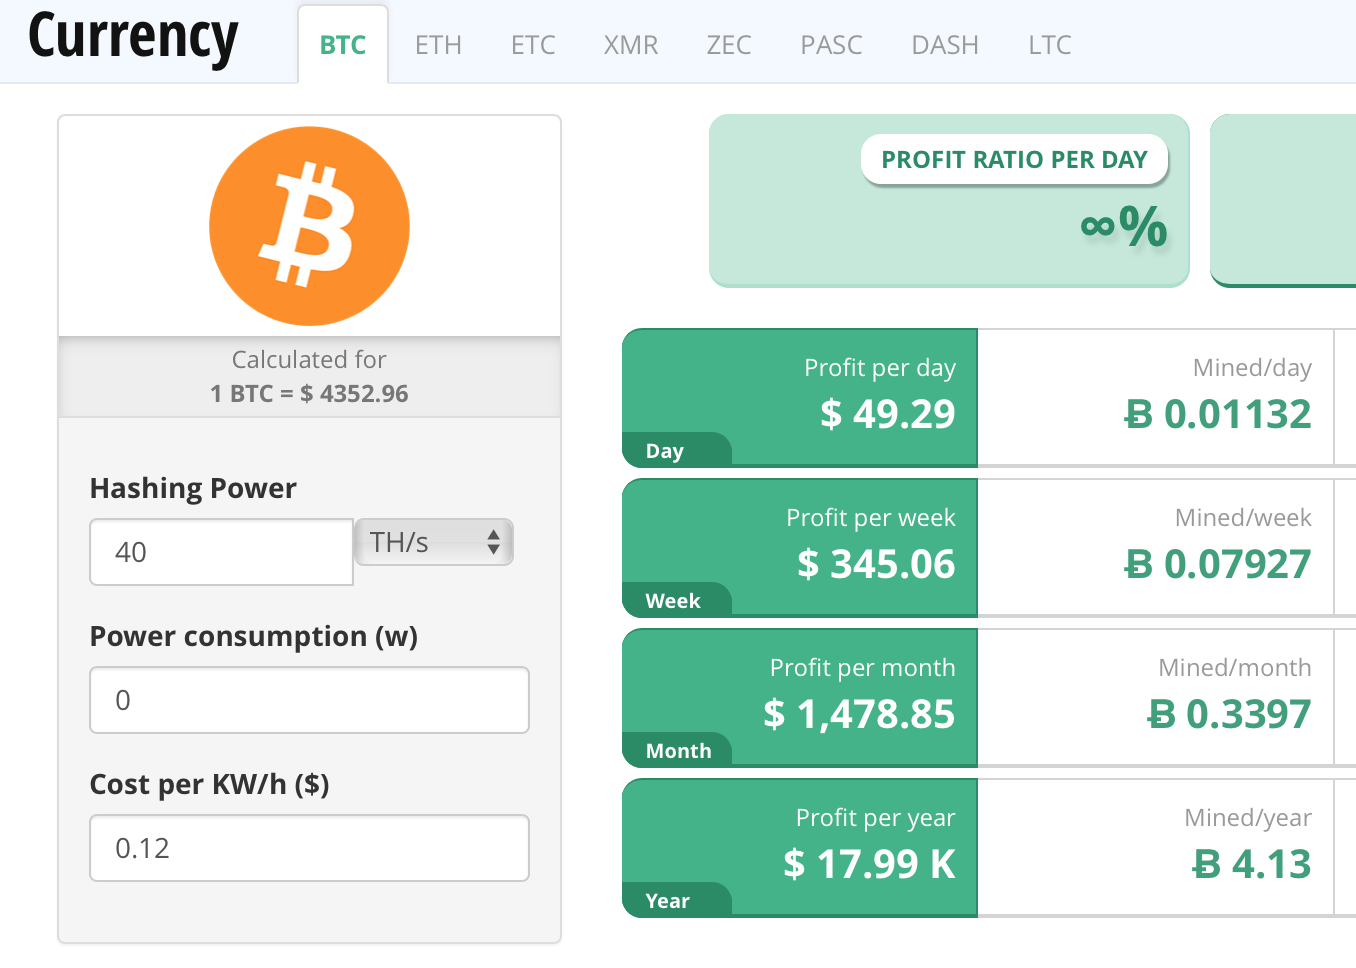Select the LTC currency tab
The image size is (1356, 968).
[1048, 44]
